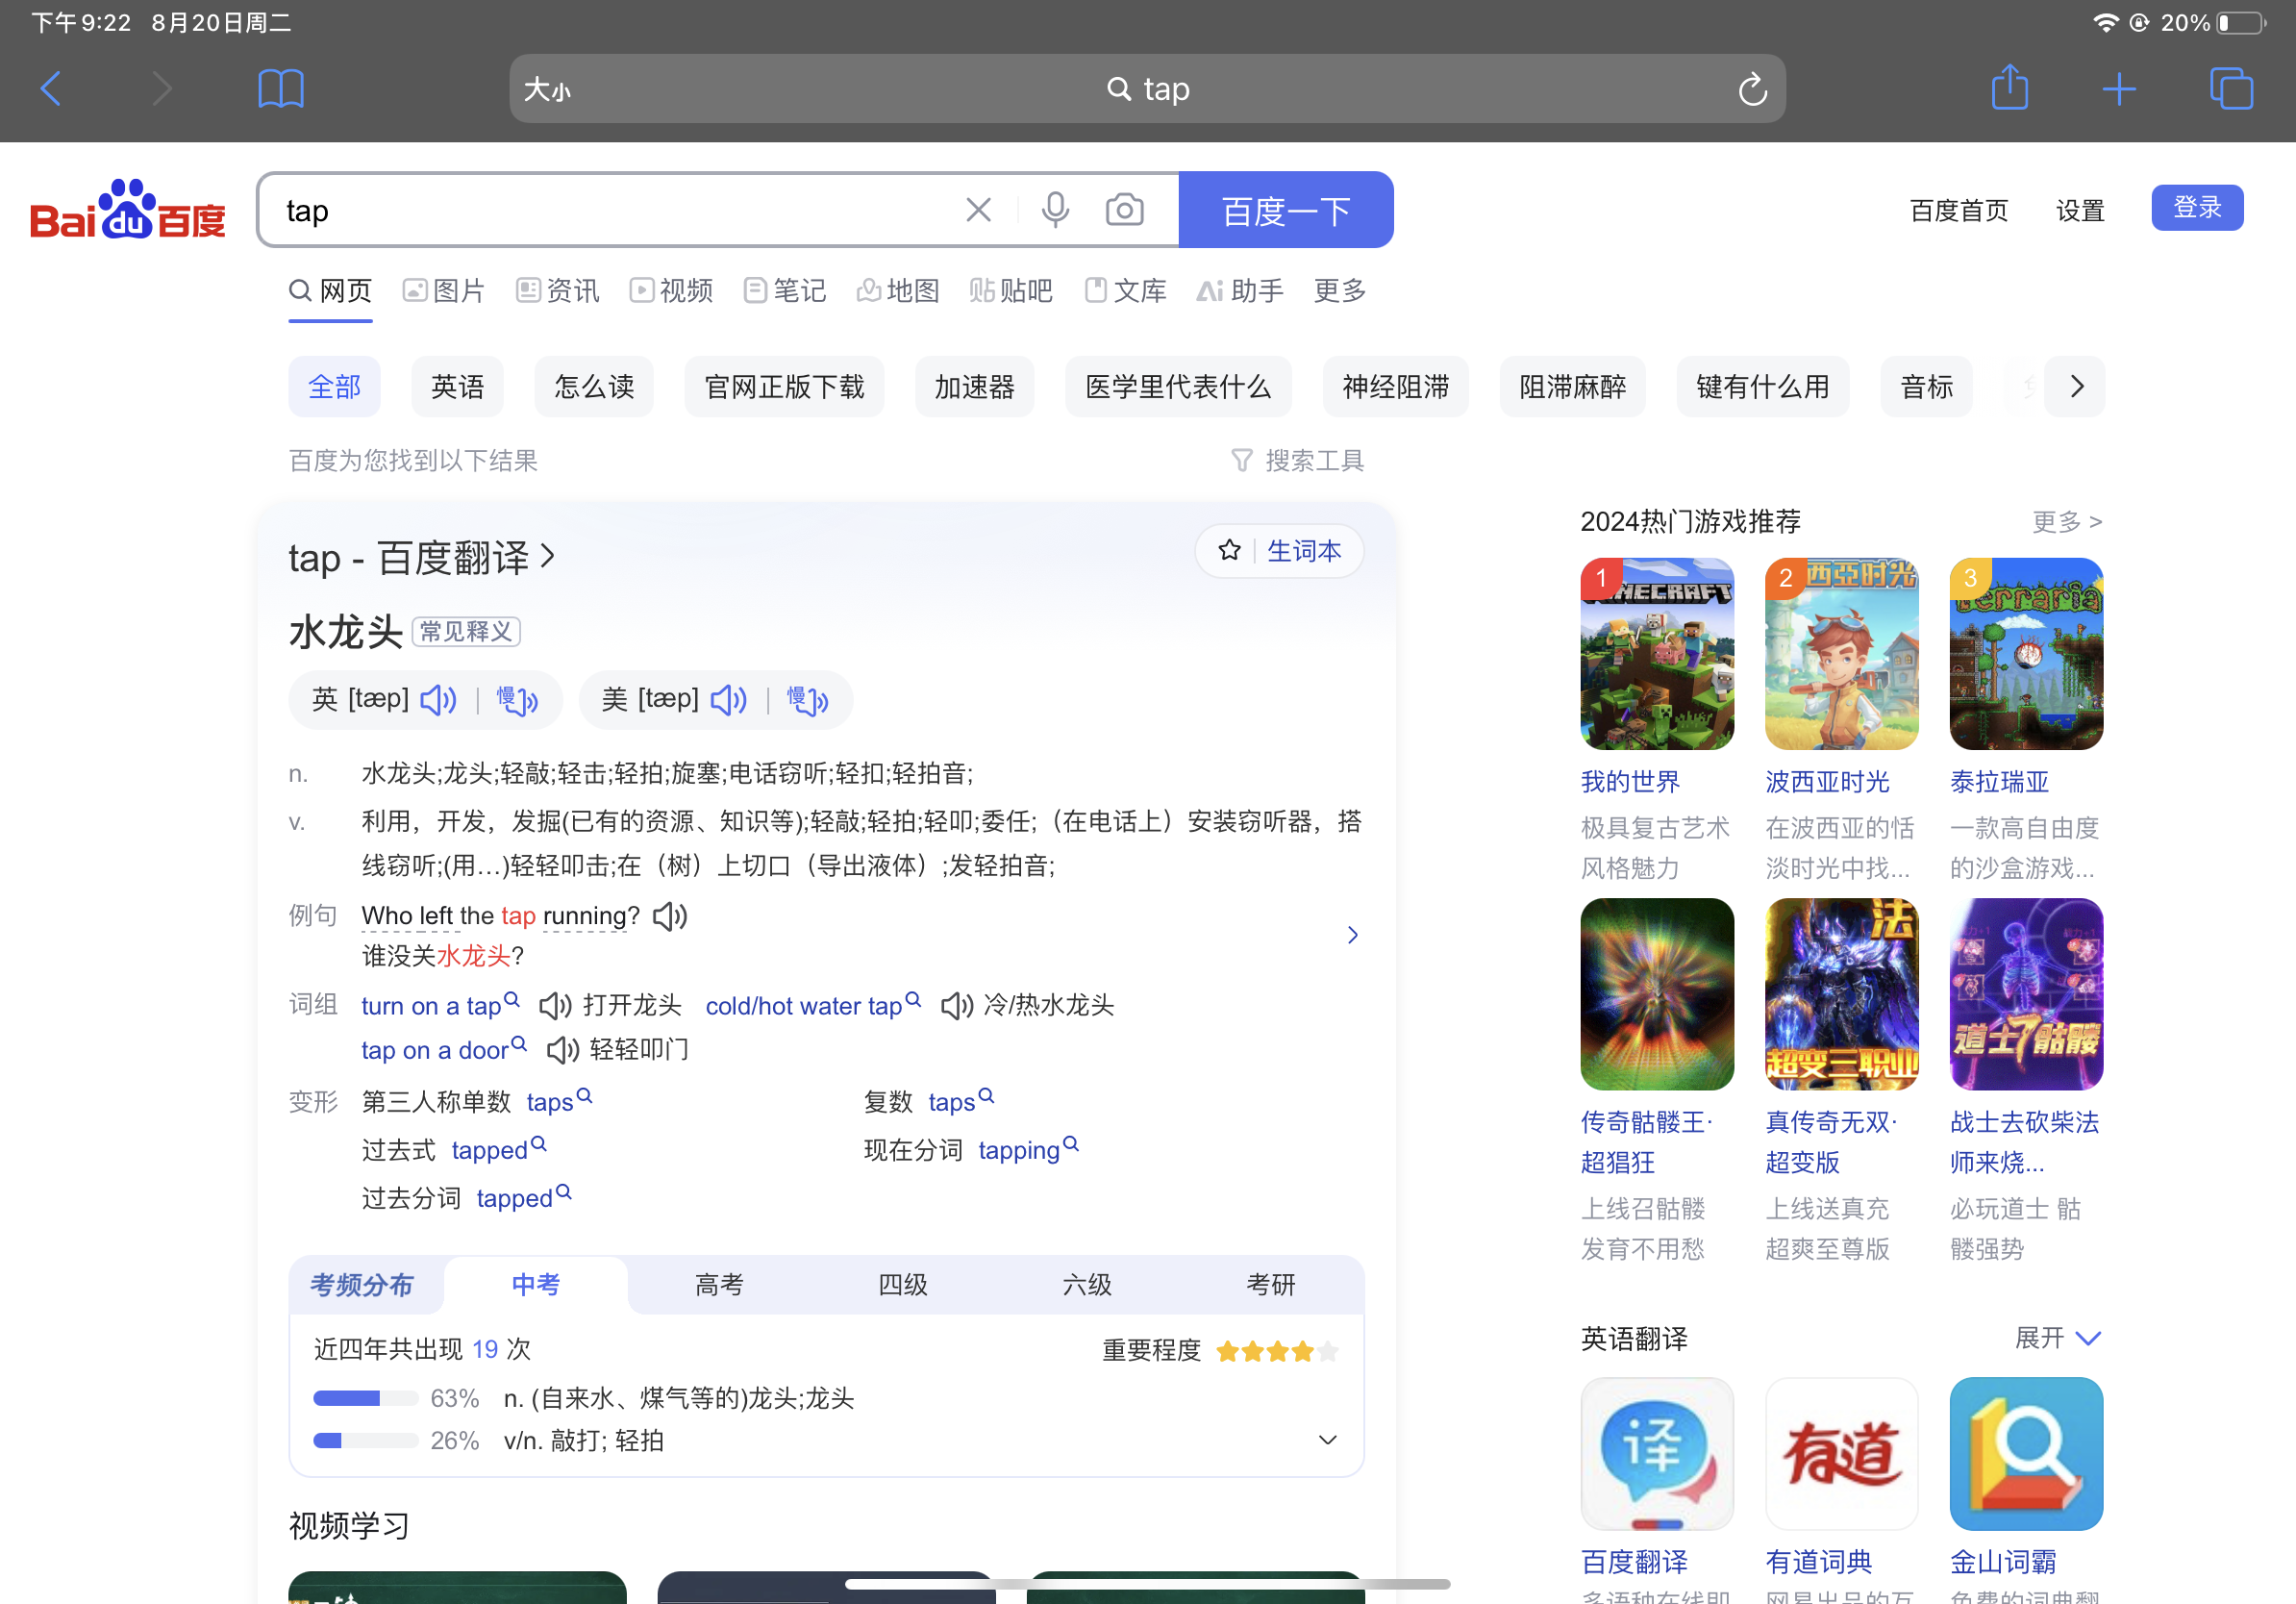Open more example sentences with right chevron

point(1352,934)
